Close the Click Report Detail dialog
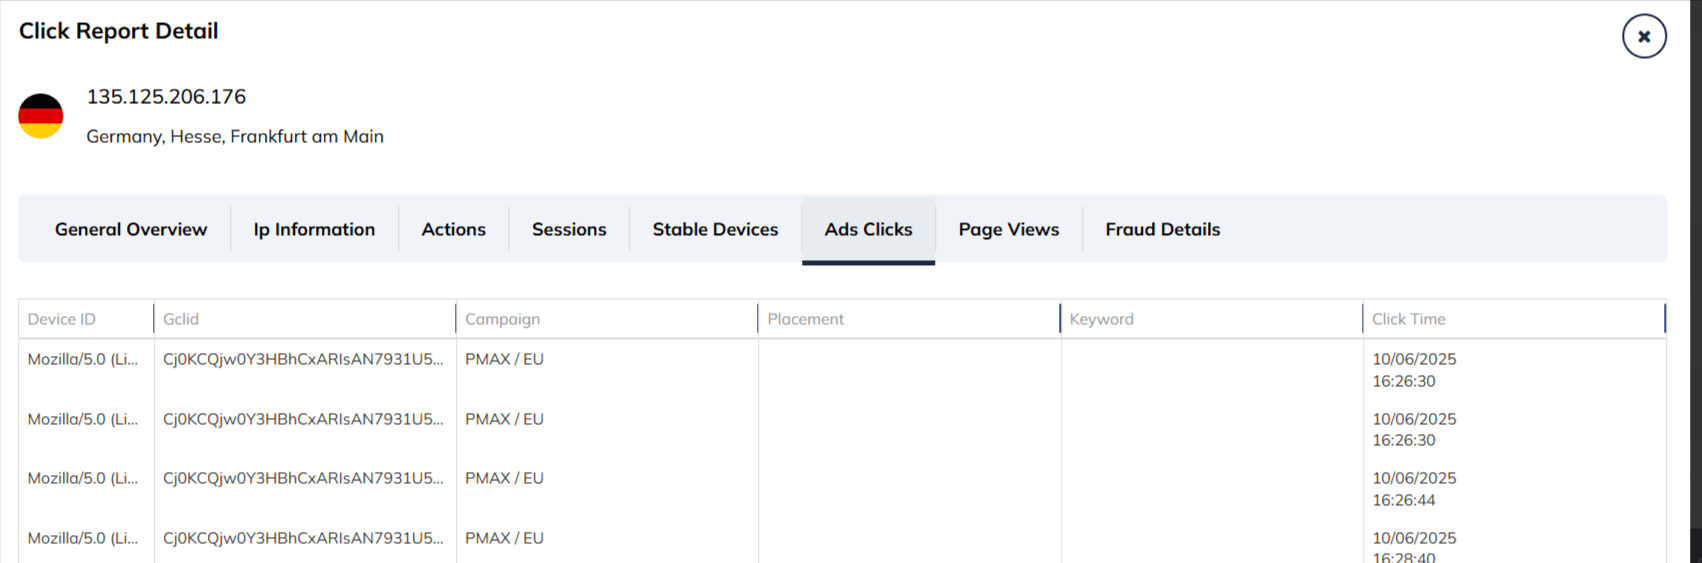 coord(1643,36)
